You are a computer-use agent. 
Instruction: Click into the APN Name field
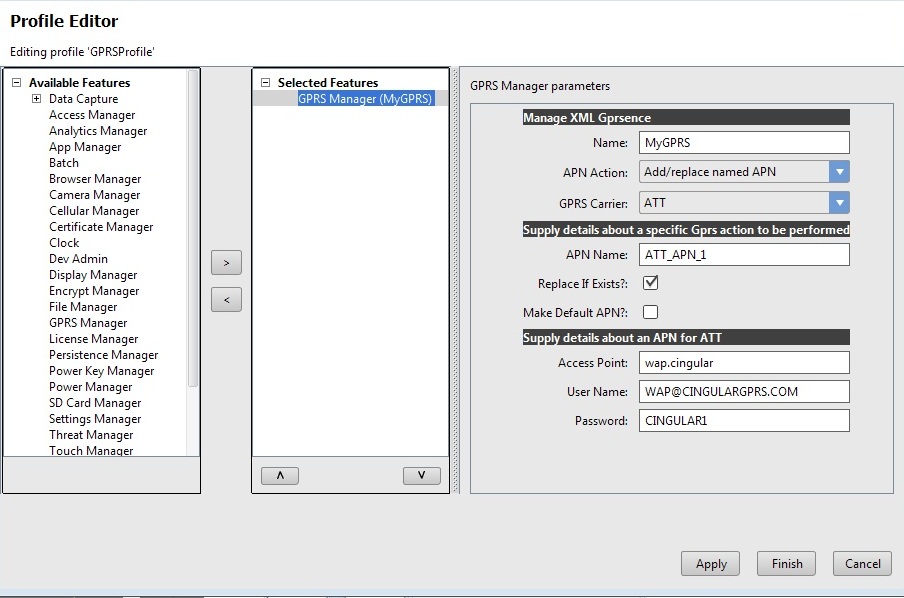[x=743, y=255]
